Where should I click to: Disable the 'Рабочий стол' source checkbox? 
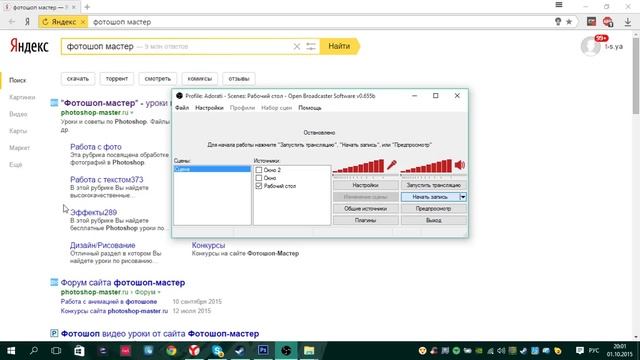pos(258,186)
